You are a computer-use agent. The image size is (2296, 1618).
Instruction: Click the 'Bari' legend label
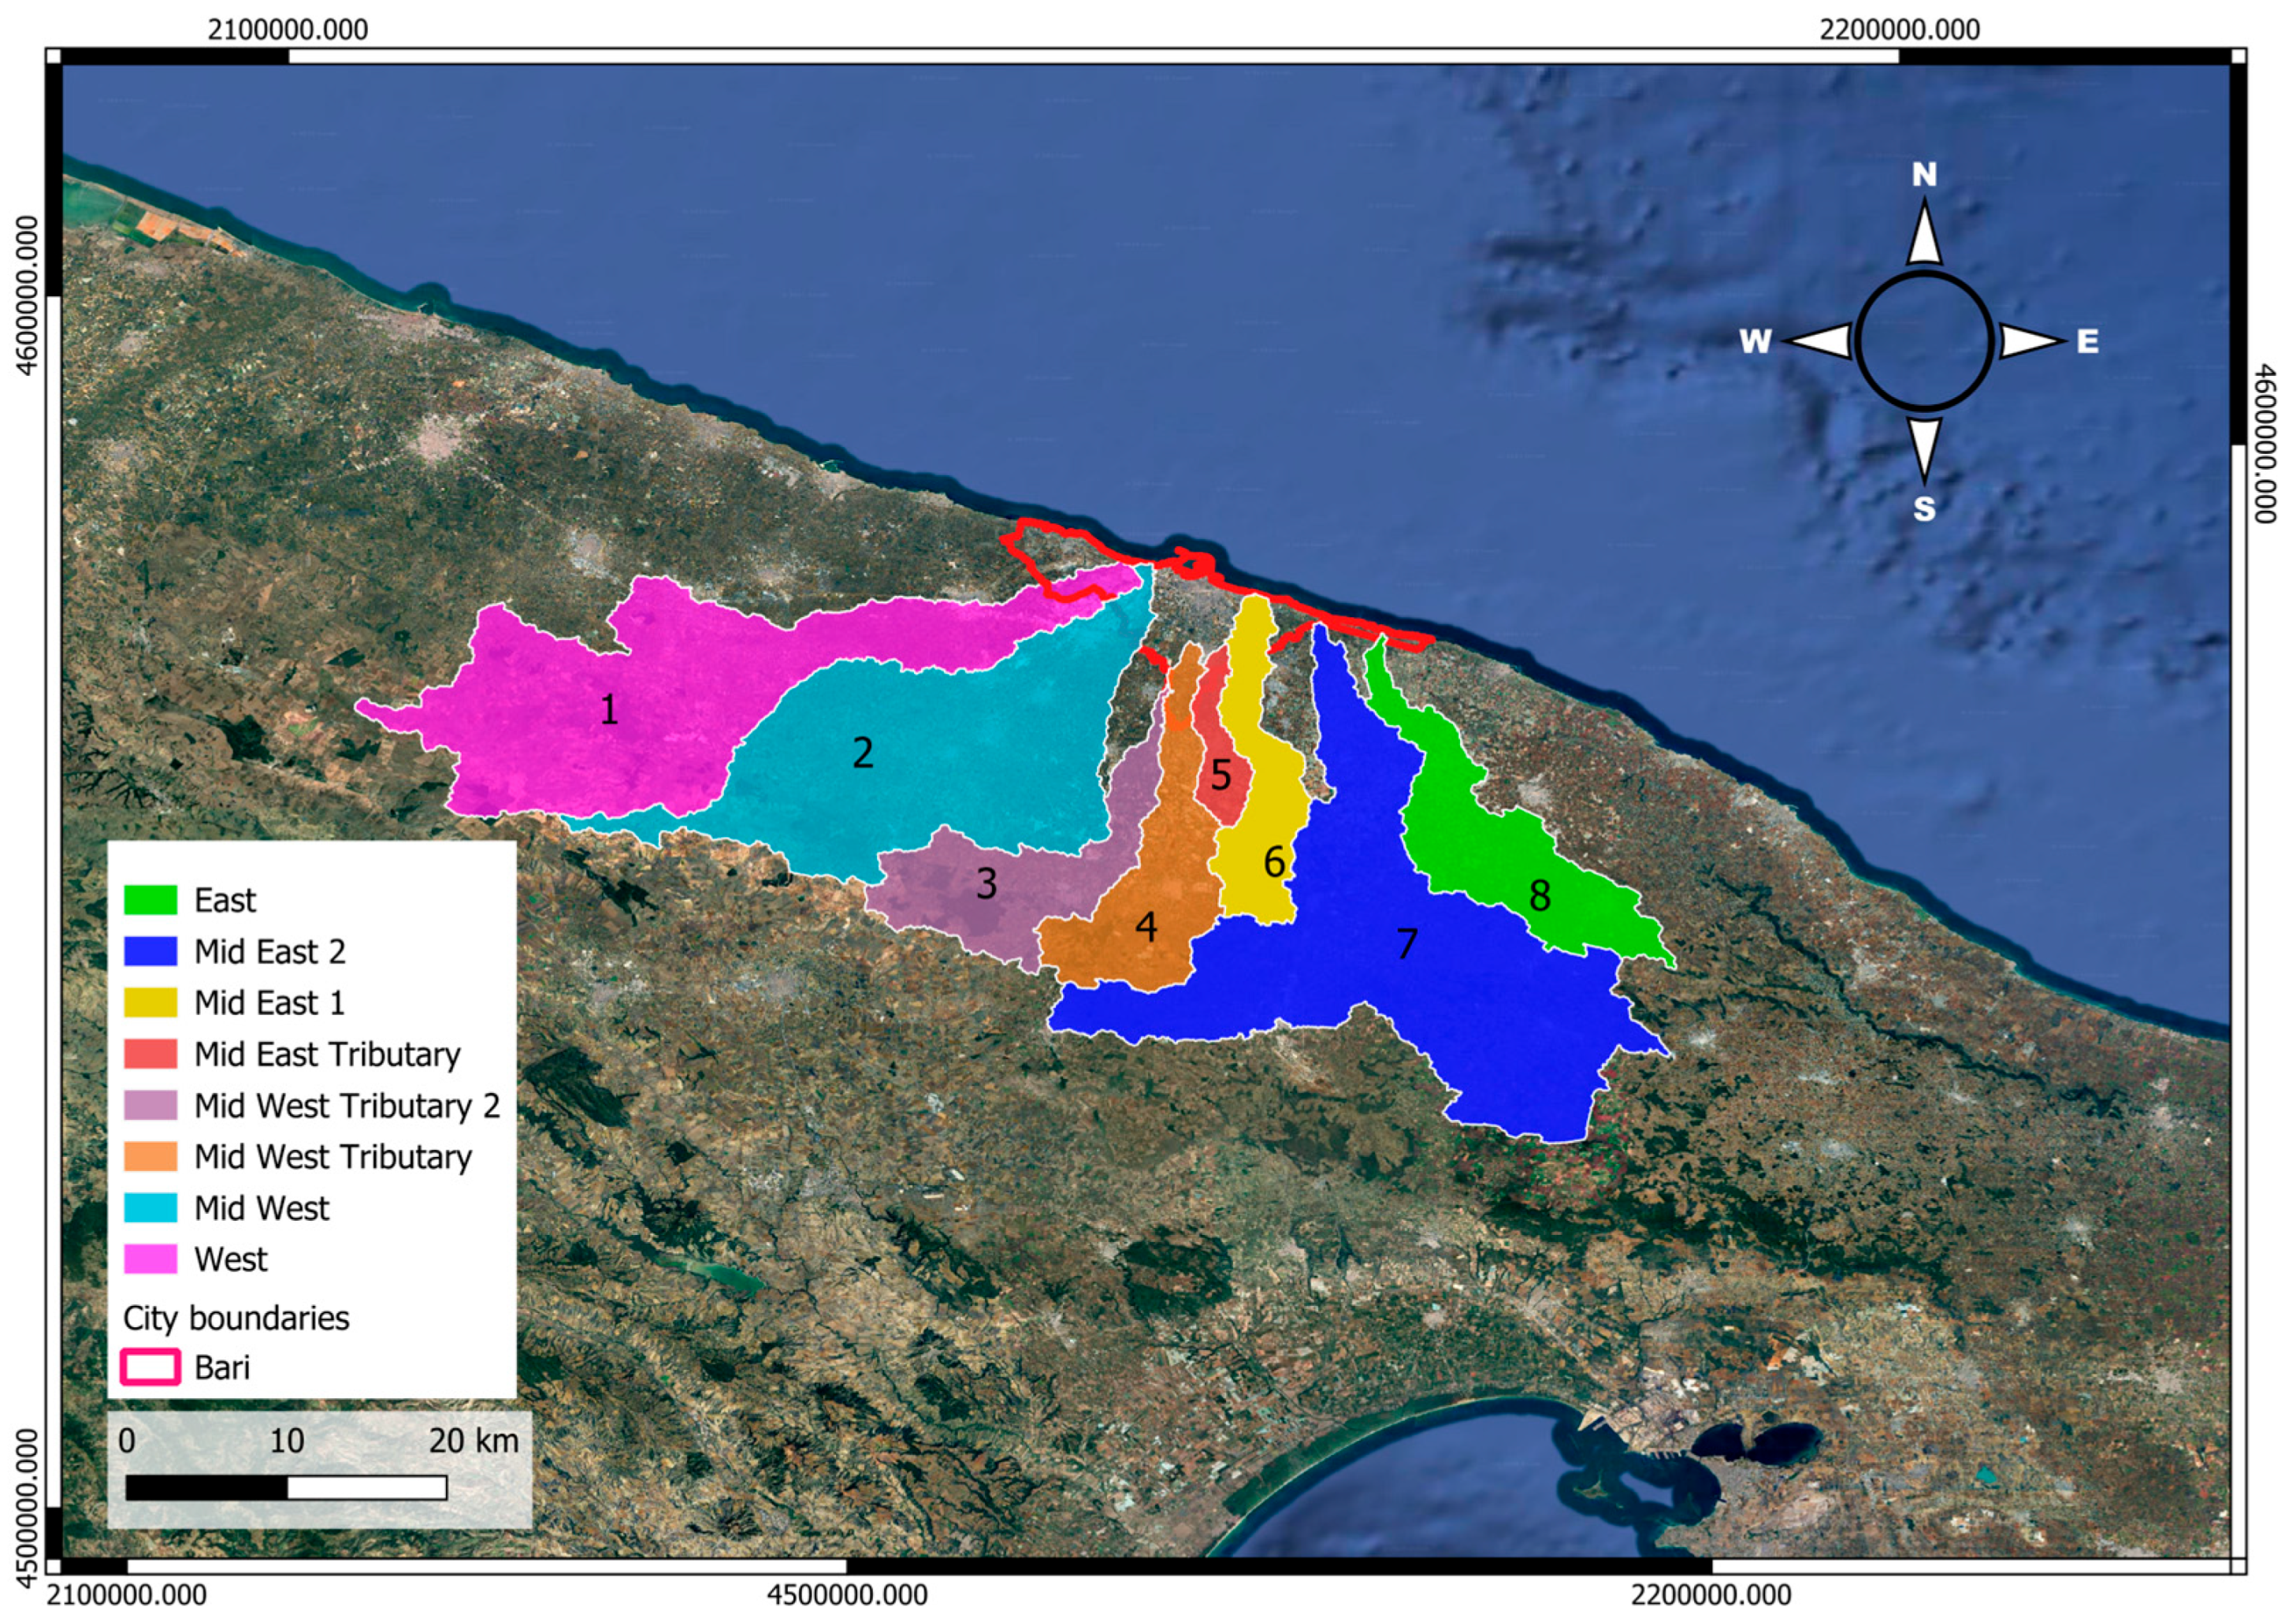pos(222,1367)
